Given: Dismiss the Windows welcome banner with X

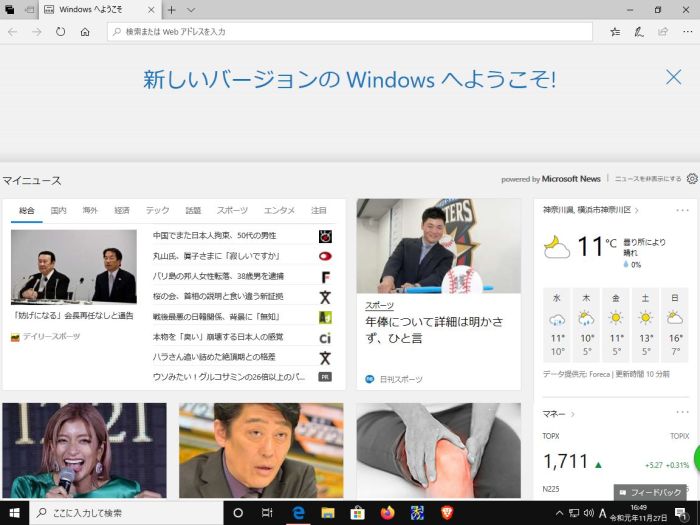Looking at the screenshot, I should click(673, 77).
